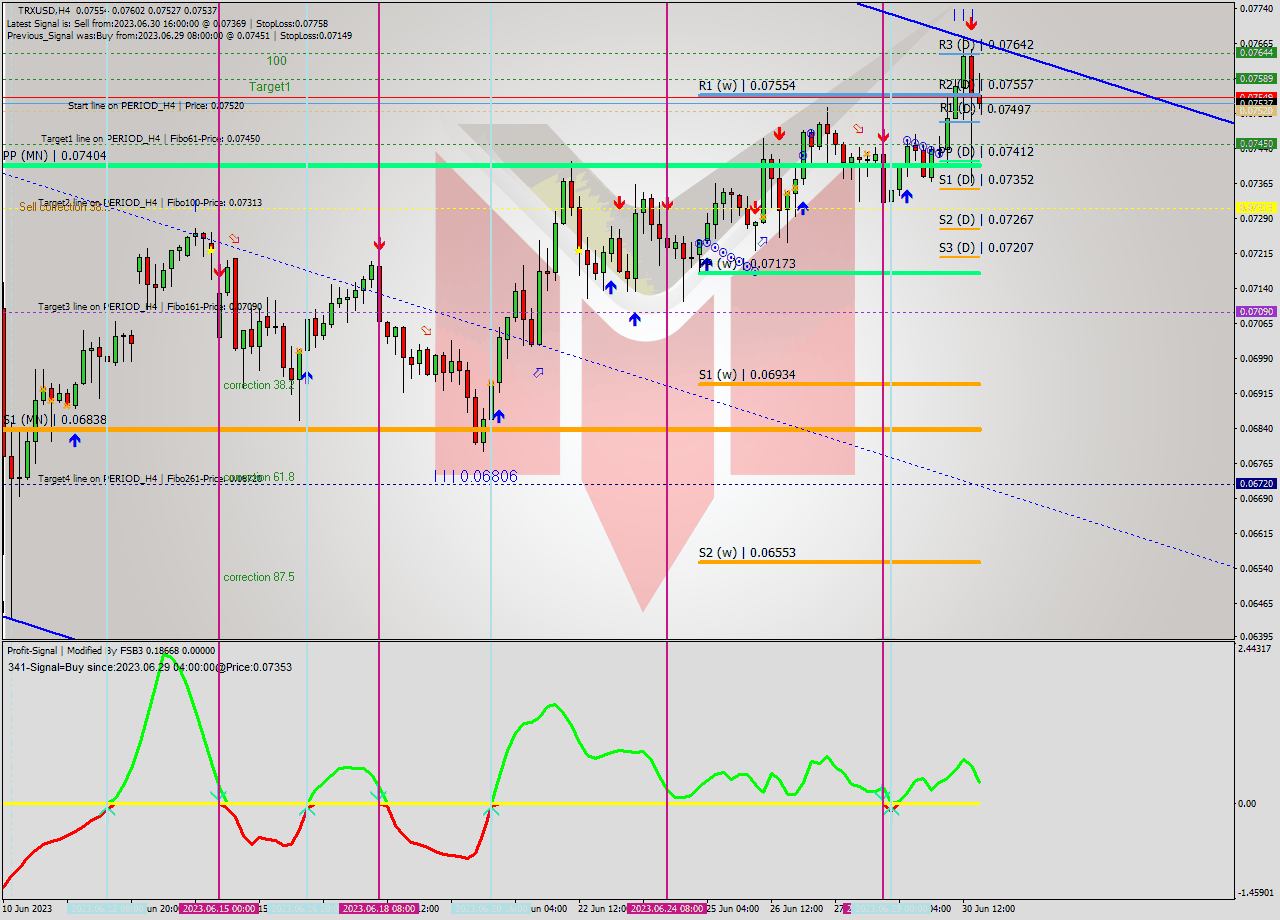This screenshot has width=1280, height=920.
Task: Click the green 0.07589 price axis tag
Action: [x=1257, y=78]
